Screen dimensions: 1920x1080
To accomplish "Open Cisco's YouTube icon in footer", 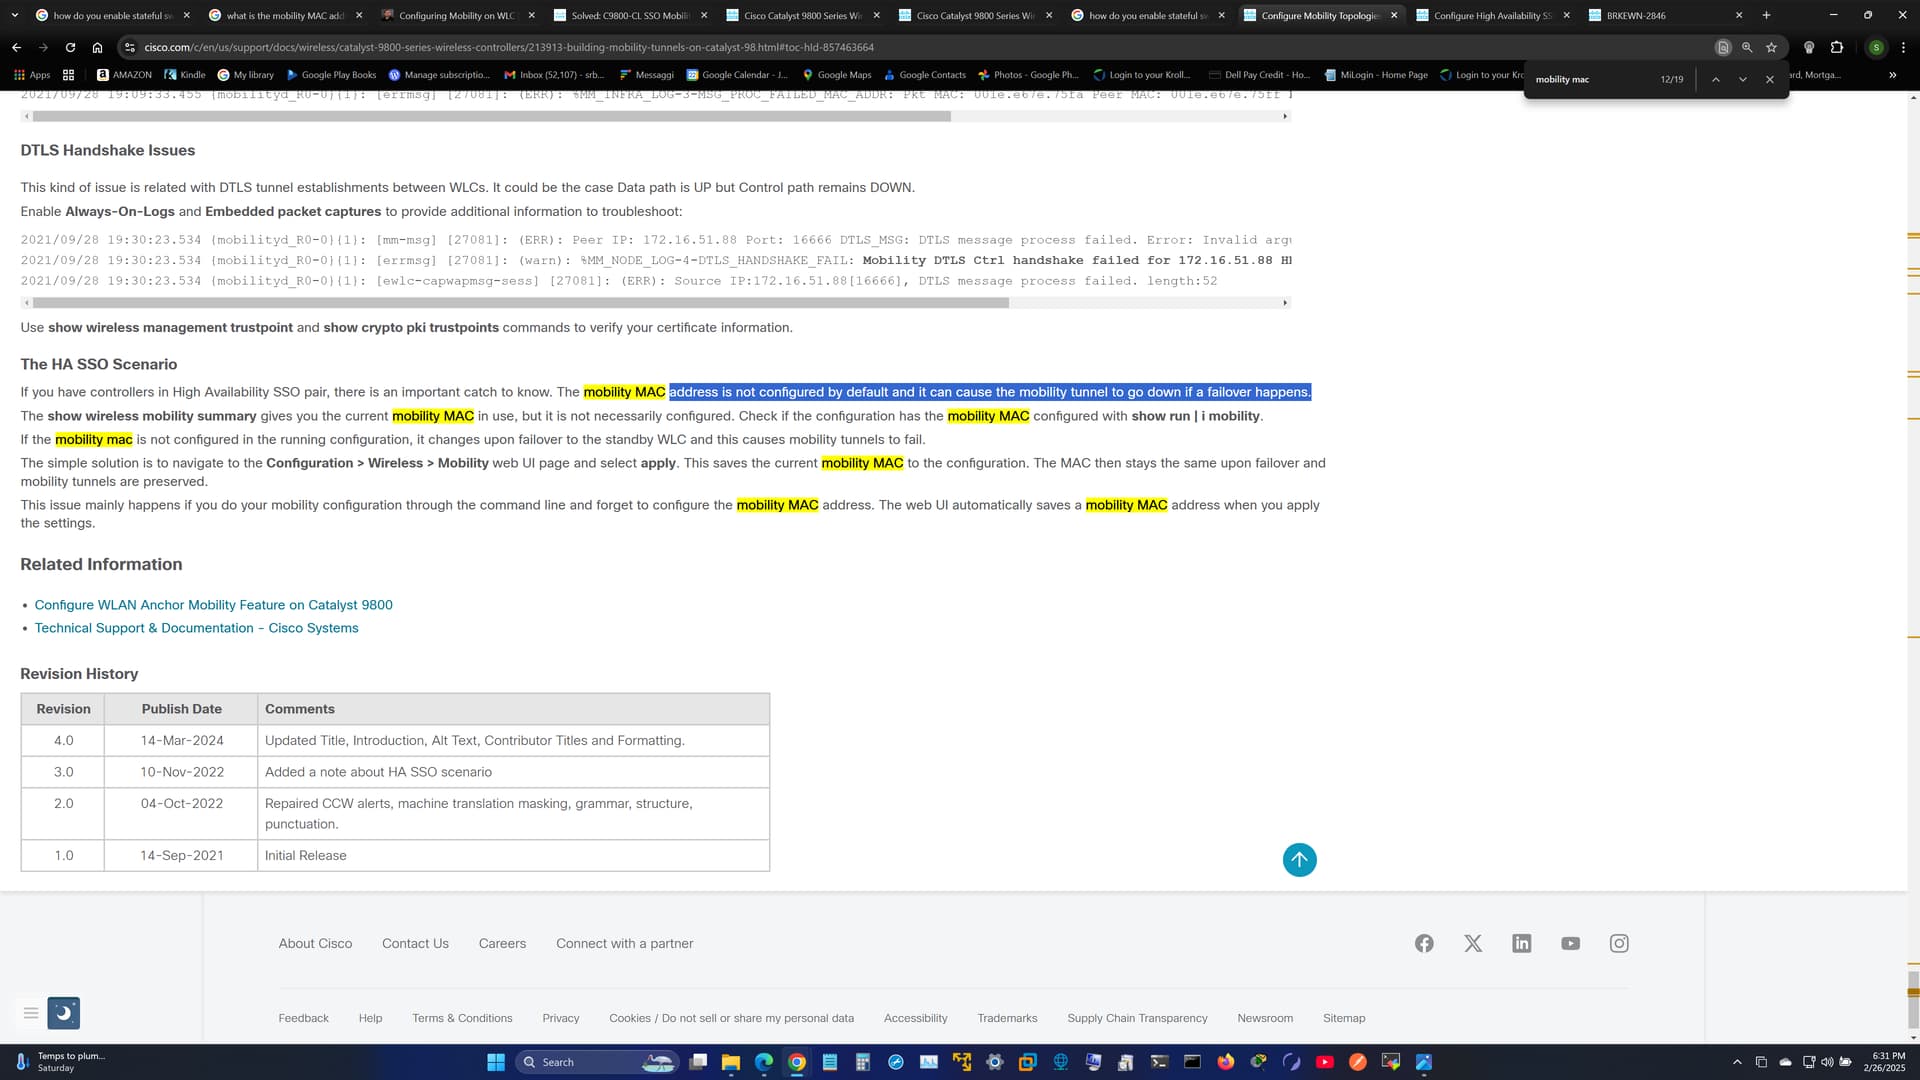I will click(x=1570, y=943).
